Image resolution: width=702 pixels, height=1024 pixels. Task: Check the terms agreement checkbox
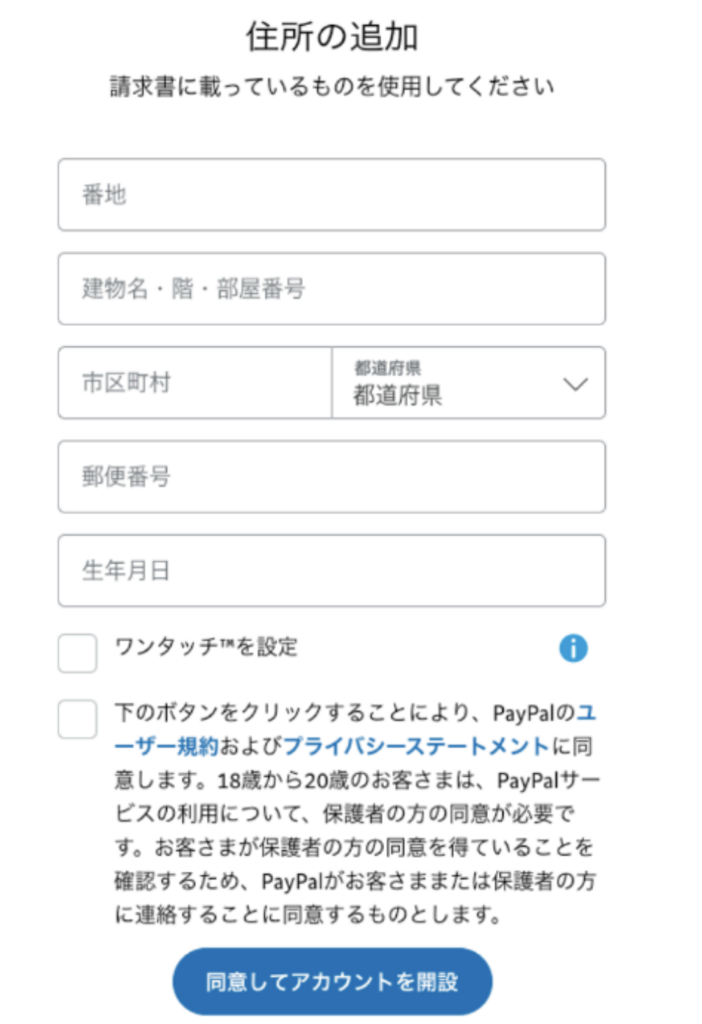pos(77,718)
